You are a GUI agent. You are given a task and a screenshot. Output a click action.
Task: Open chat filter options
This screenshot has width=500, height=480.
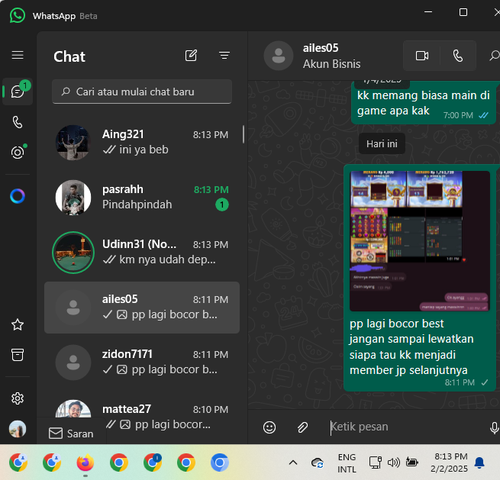click(224, 55)
